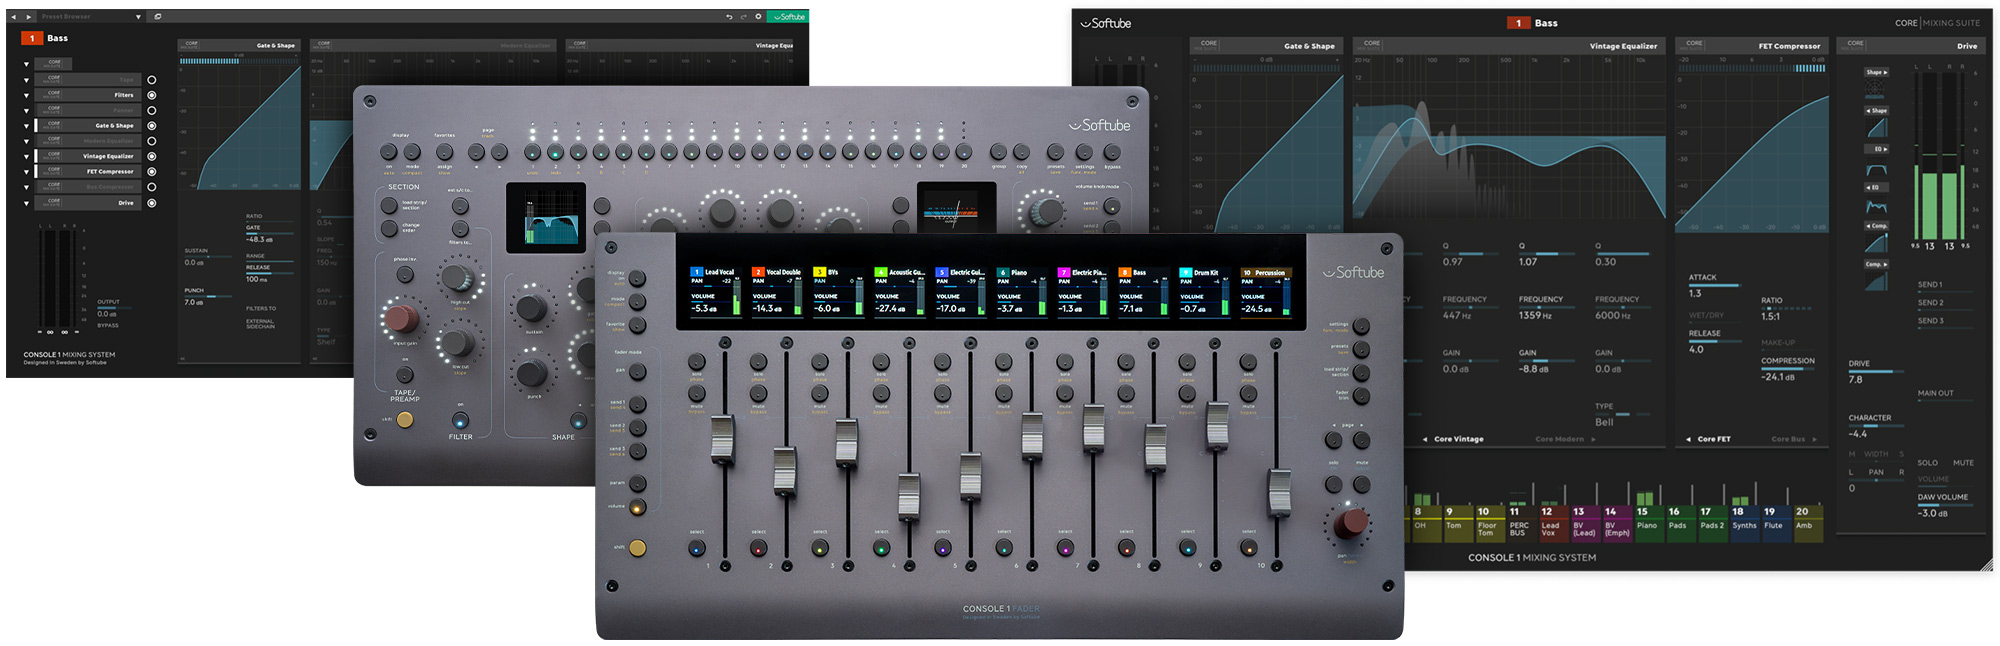Open the Preset Browser dropdown arrow
Viewport: 2000px width, 646px height.
pyautogui.click(x=138, y=17)
